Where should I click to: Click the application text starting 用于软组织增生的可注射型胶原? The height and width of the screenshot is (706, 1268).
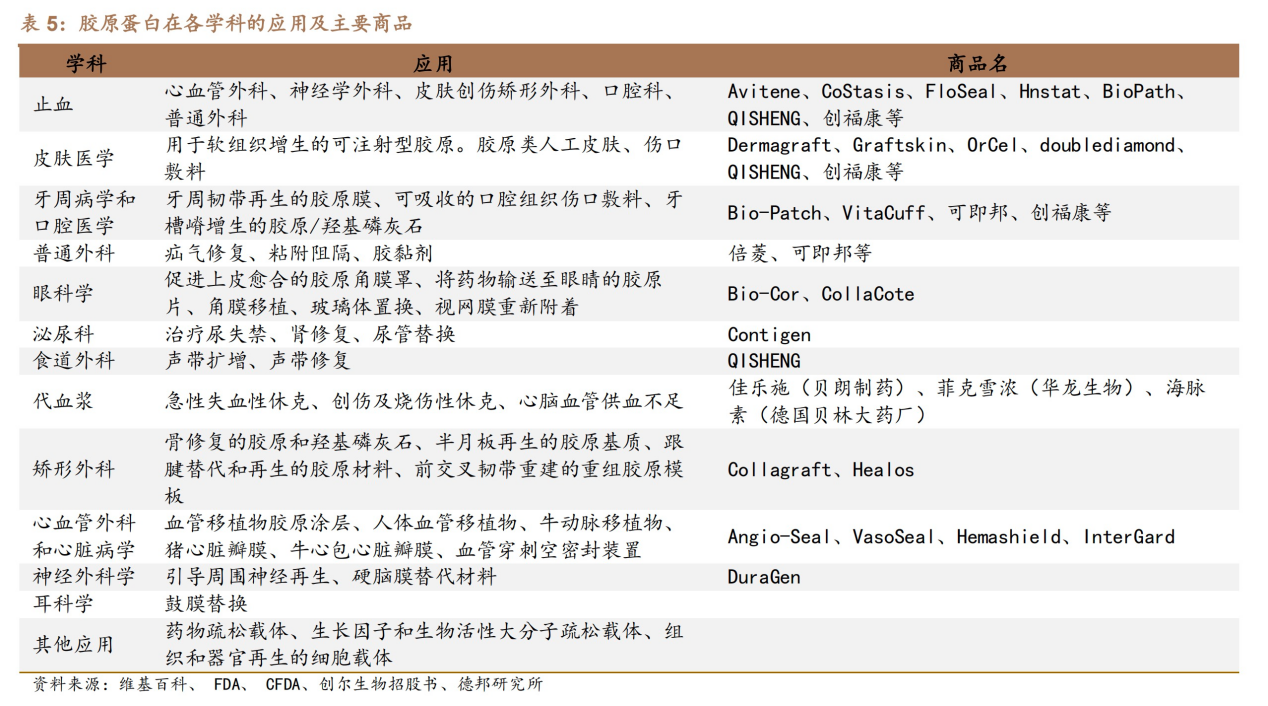[x=424, y=158]
